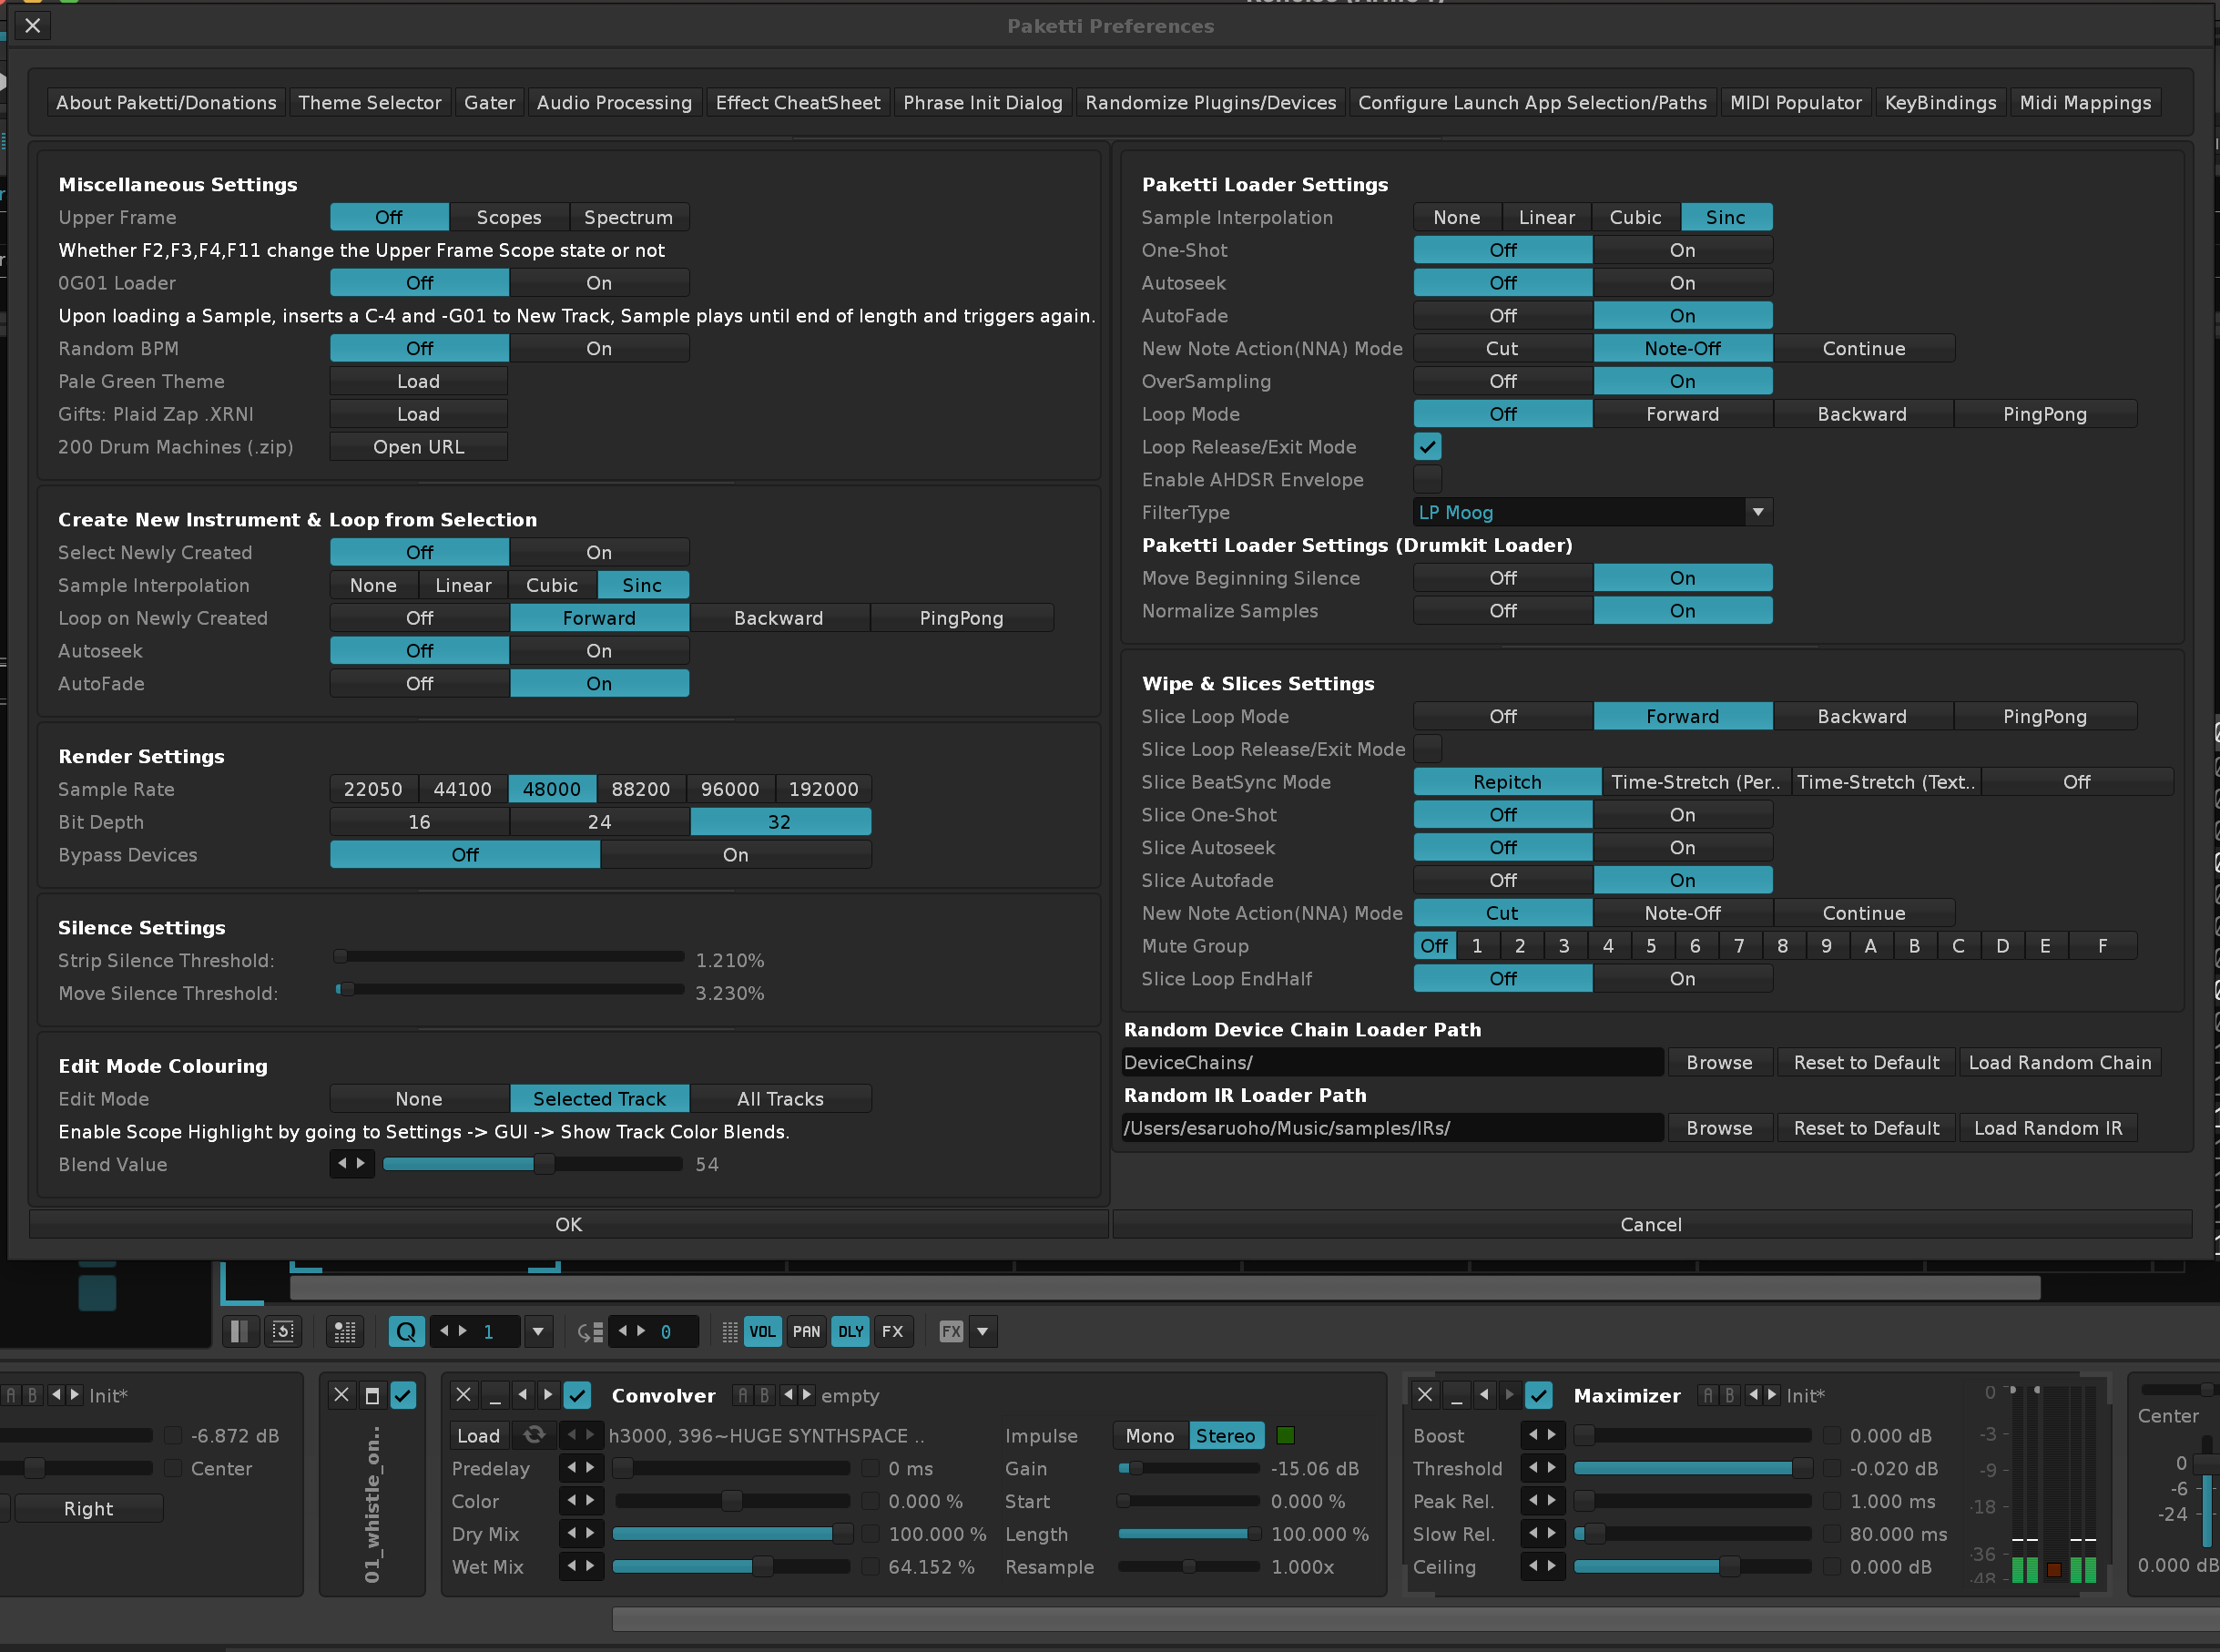This screenshot has width=2220, height=1652.
Task: Click the Load Random Chain button
Action: (x=2059, y=1063)
